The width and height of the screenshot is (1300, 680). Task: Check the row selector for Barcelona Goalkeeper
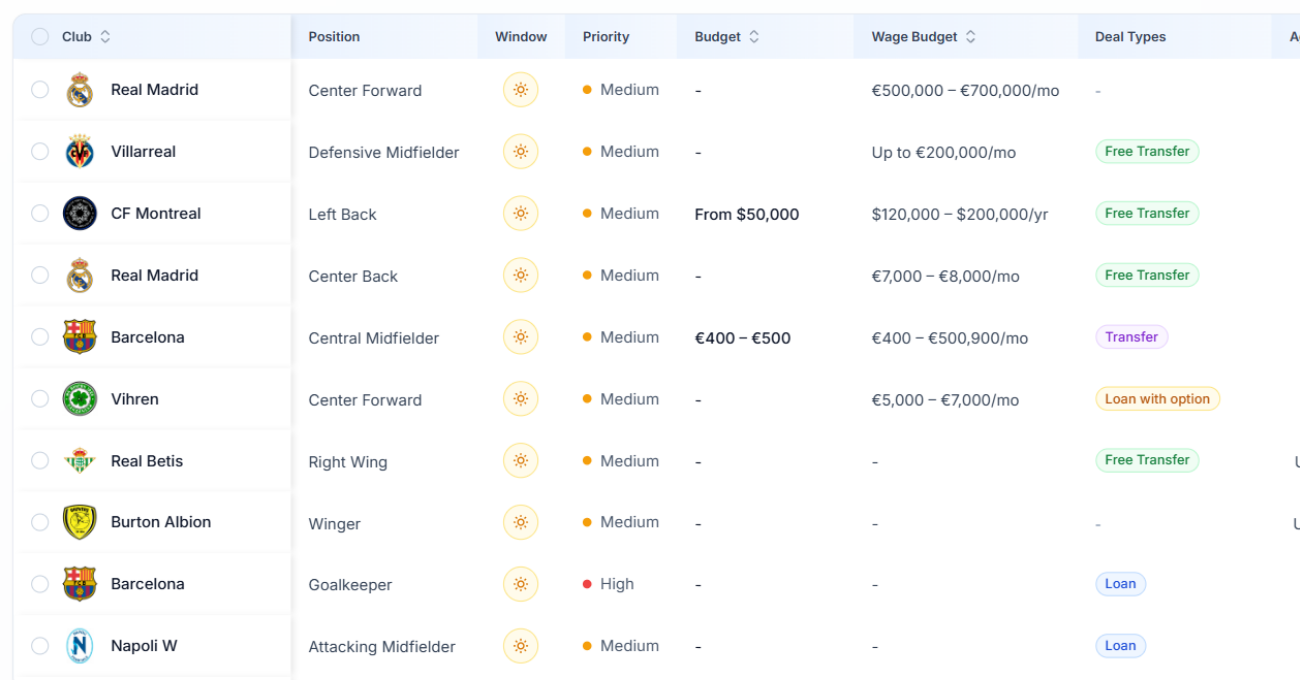pyautogui.click(x=40, y=584)
